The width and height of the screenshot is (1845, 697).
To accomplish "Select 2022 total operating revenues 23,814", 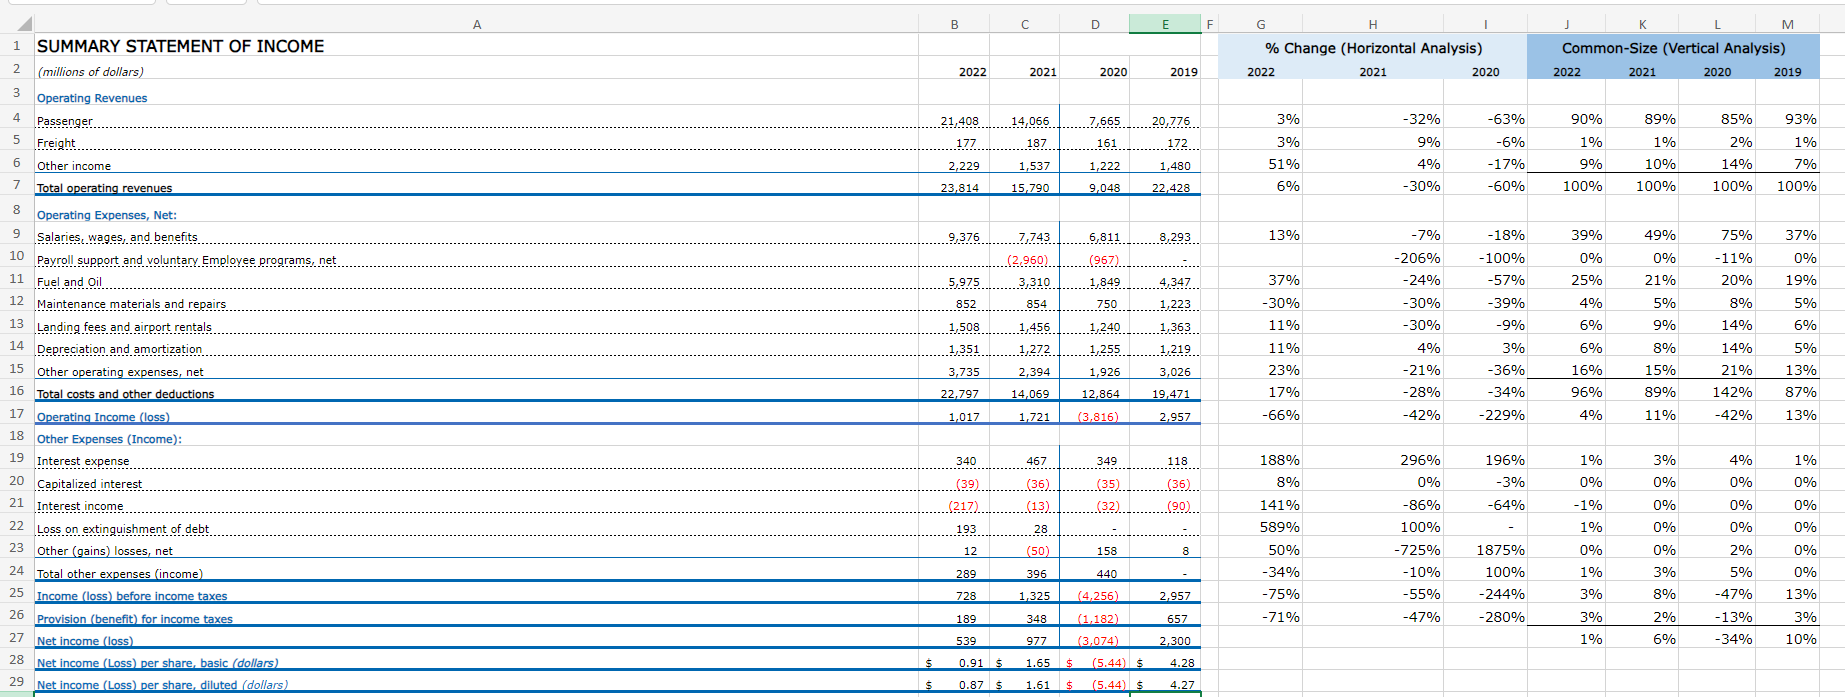I will click(x=959, y=188).
